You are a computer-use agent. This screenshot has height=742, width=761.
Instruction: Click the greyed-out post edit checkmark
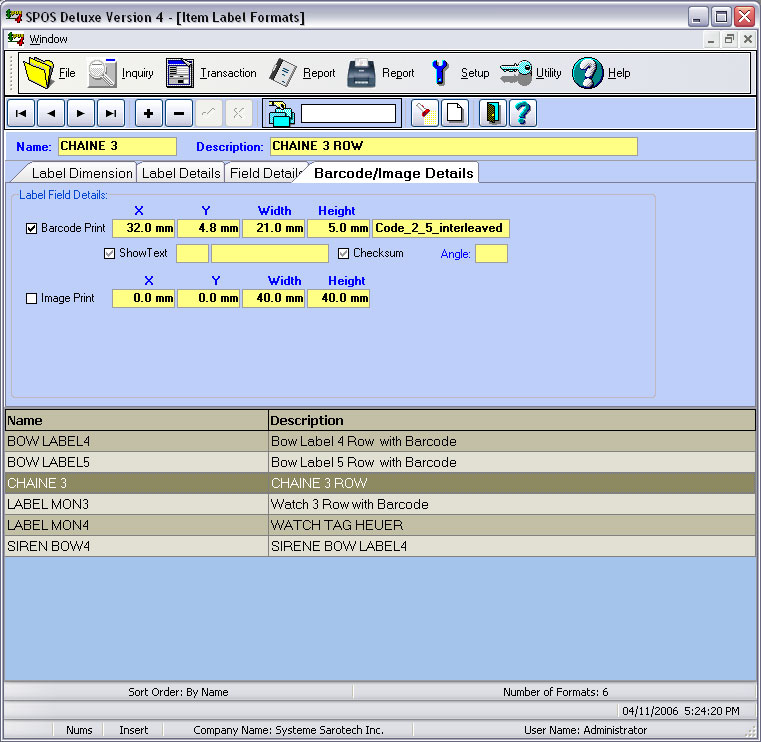coord(209,114)
